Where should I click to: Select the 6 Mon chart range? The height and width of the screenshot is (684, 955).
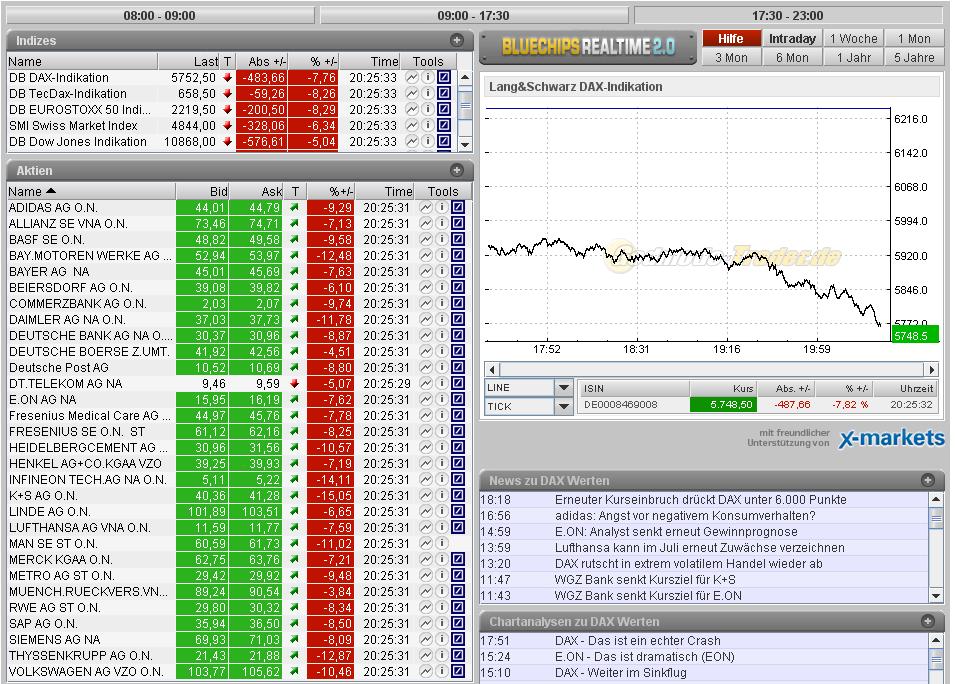[x=791, y=57]
